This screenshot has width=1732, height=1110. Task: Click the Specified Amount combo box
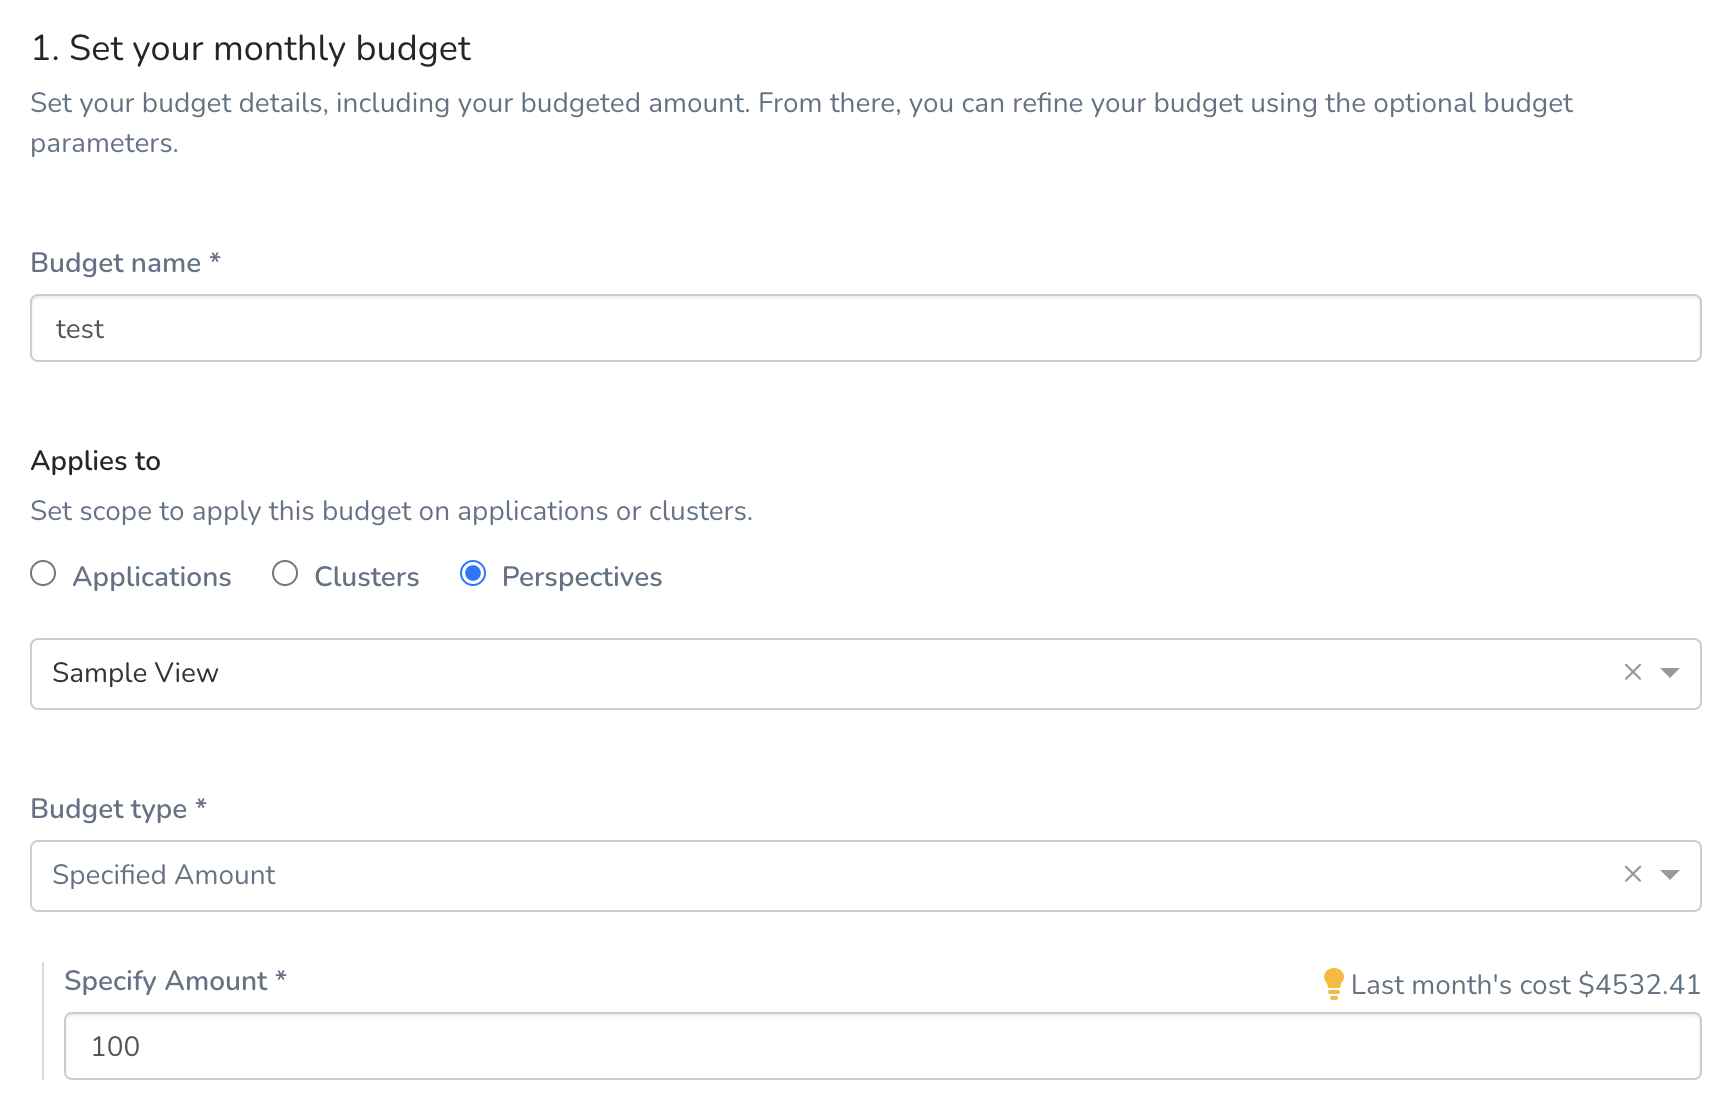coord(866,876)
